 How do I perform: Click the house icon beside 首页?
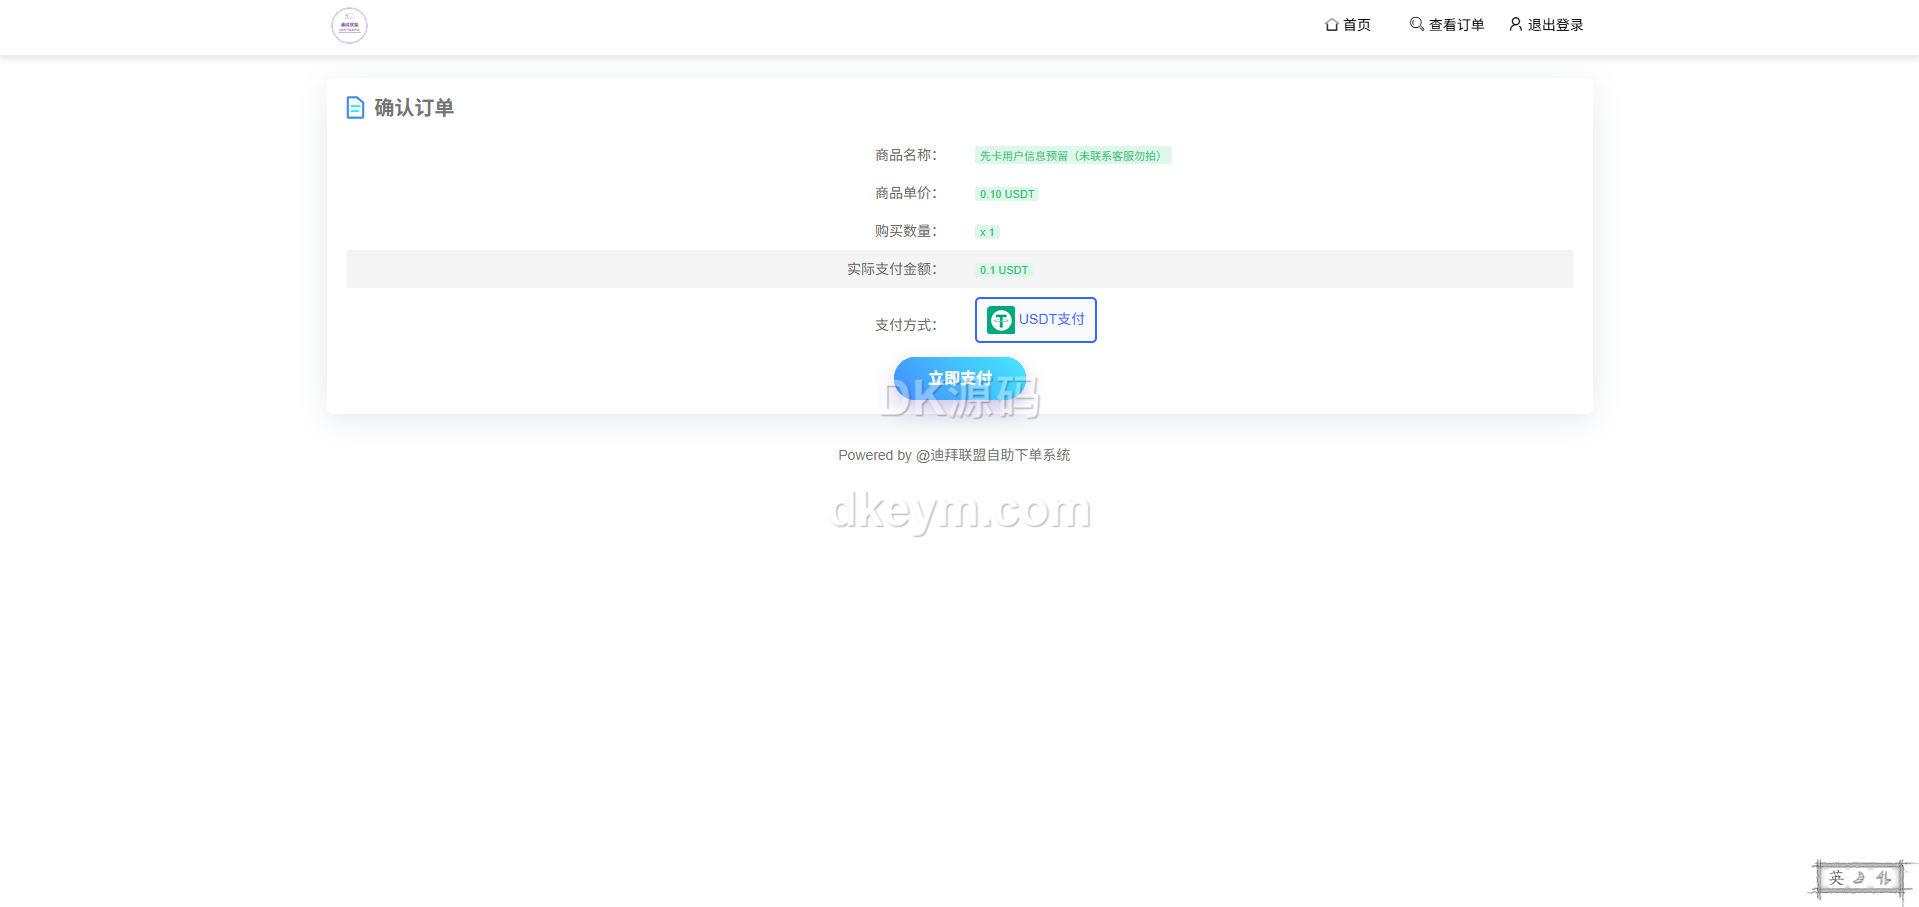click(1331, 25)
